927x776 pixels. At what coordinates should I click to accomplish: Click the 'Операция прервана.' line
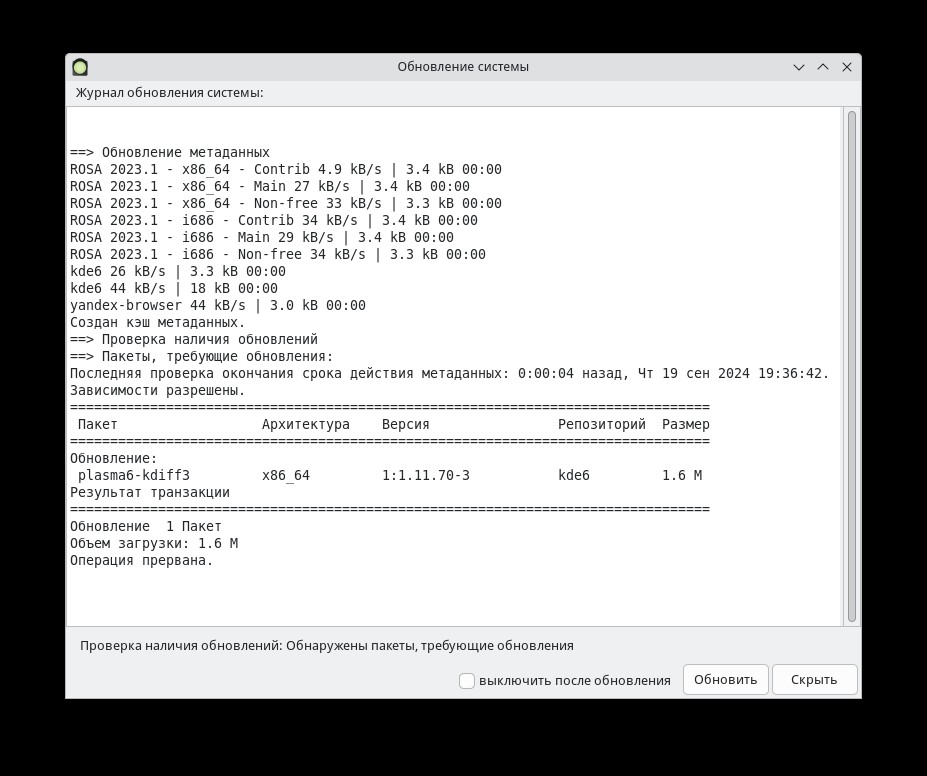[141, 561]
